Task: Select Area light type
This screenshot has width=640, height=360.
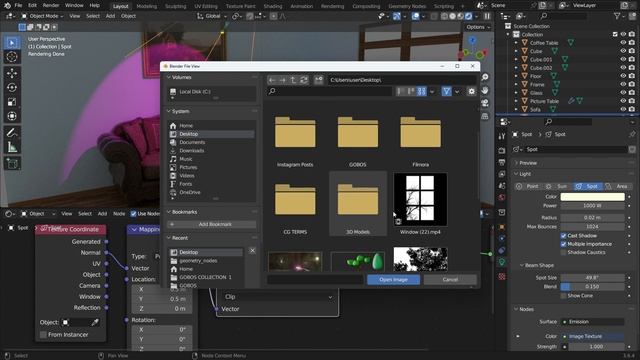Action: click(617, 186)
